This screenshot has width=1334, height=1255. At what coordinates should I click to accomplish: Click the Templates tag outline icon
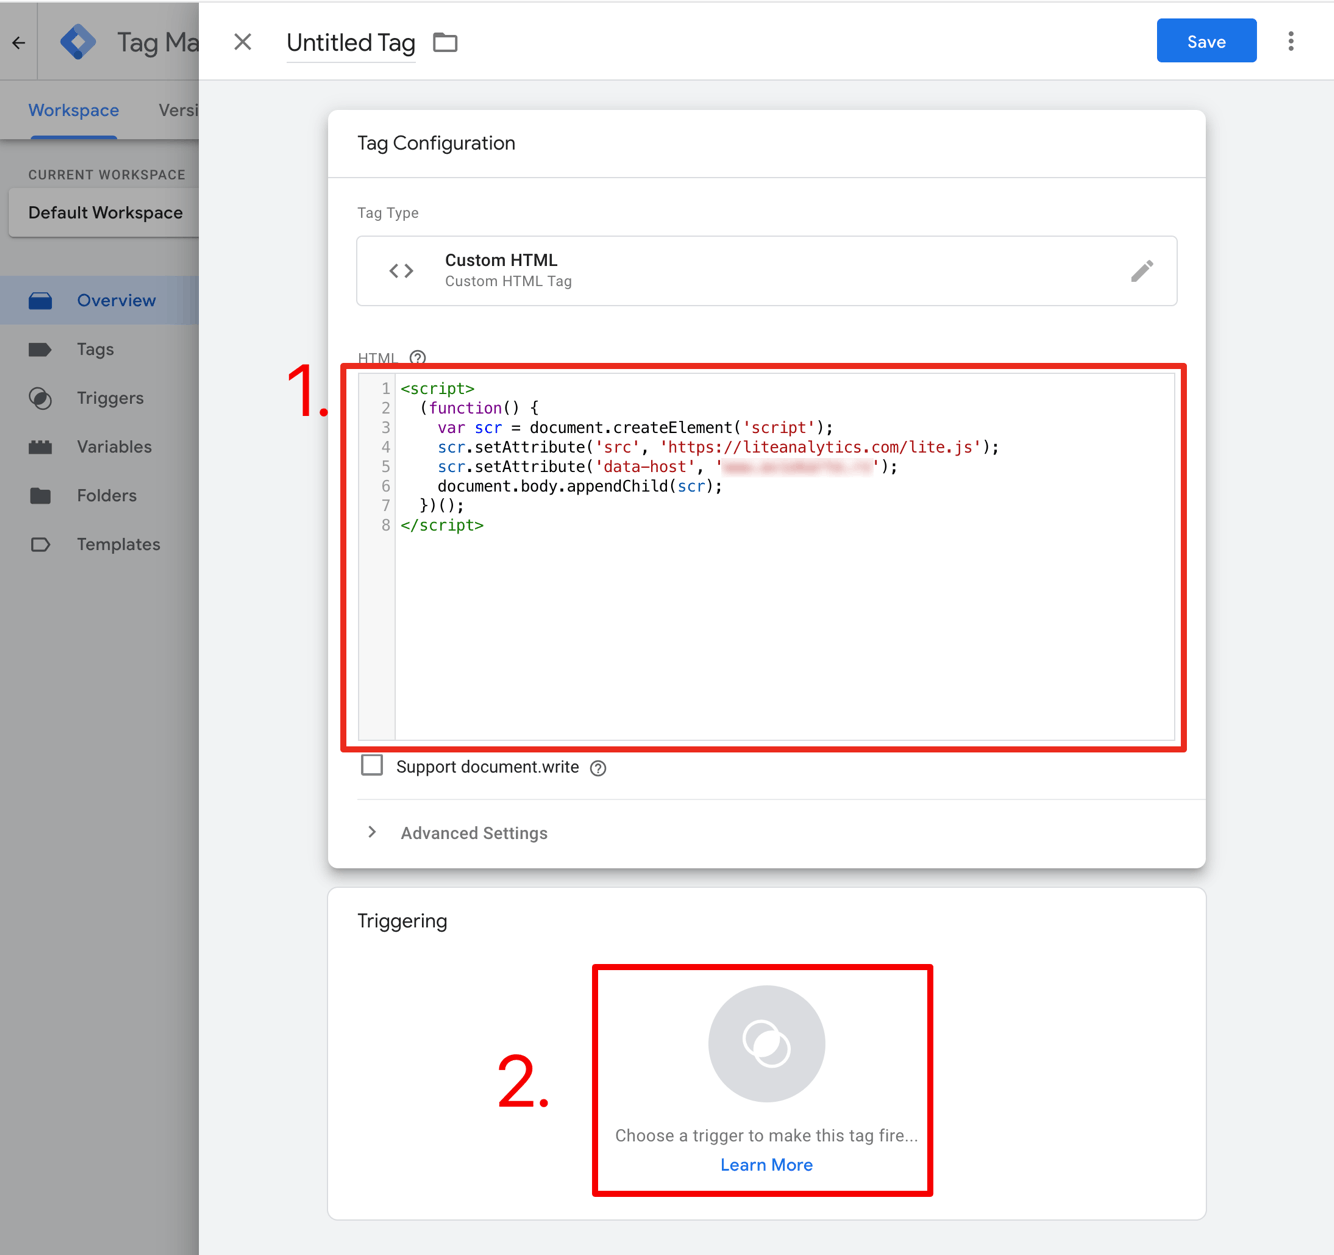tap(40, 544)
